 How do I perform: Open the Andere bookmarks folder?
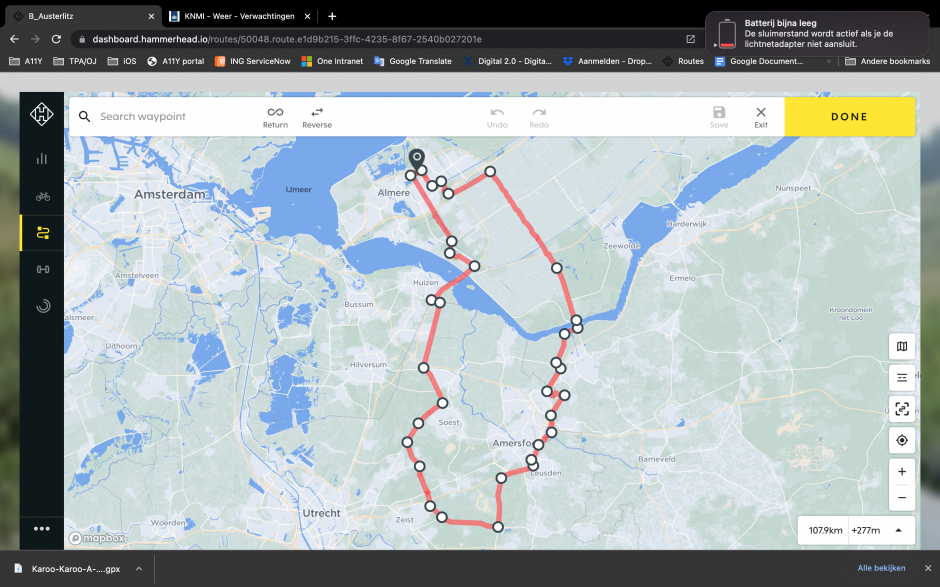pos(887,61)
